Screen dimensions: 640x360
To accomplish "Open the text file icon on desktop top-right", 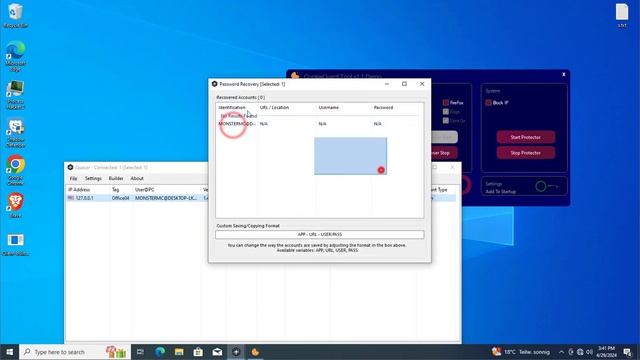I will 622,15.
